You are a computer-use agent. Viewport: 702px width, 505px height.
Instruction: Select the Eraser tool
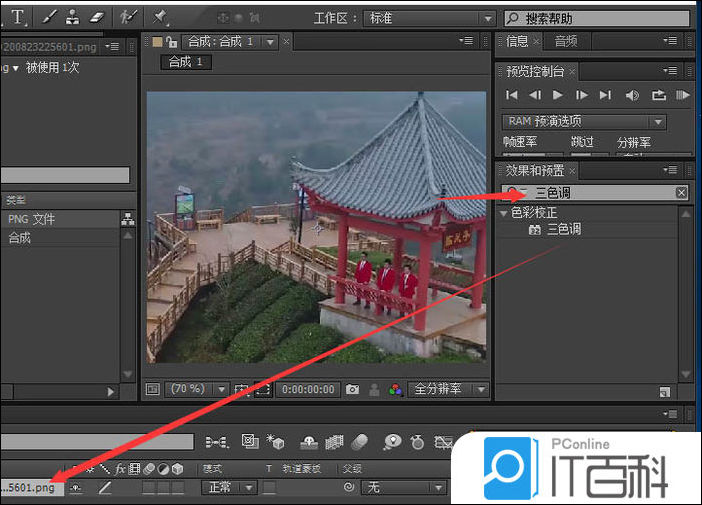click(x=96, y=17)
